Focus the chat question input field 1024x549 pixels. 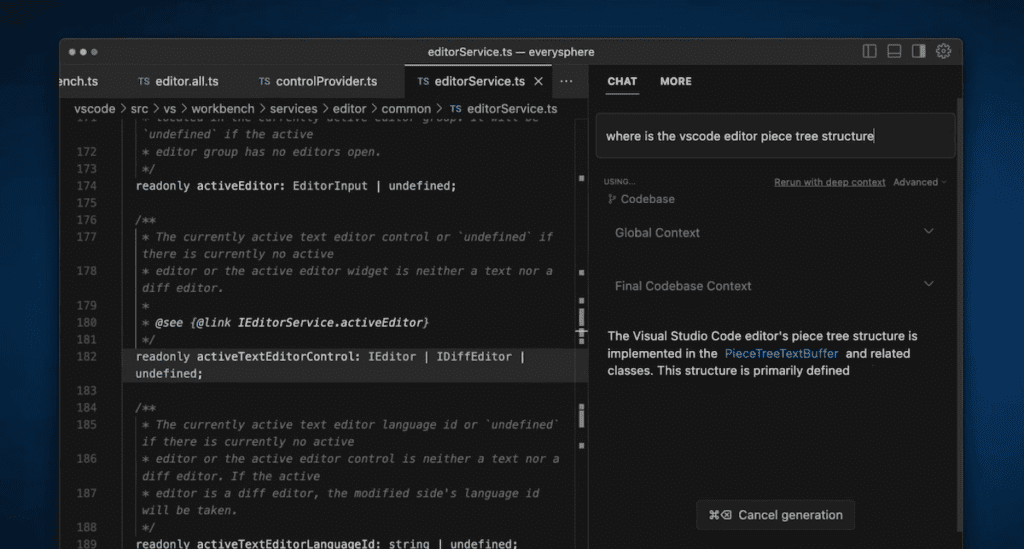click(x=775, y=136)
